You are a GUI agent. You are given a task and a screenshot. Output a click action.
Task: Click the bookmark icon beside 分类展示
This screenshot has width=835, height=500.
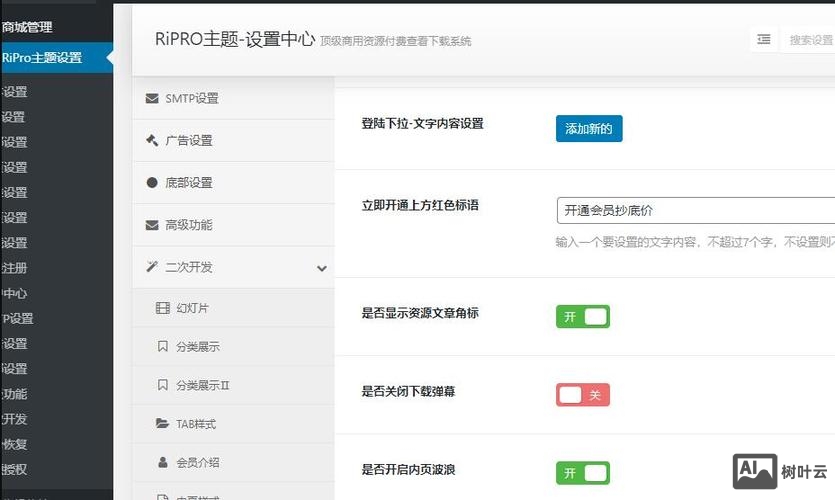pyautogui.click(x=162, y=347)
